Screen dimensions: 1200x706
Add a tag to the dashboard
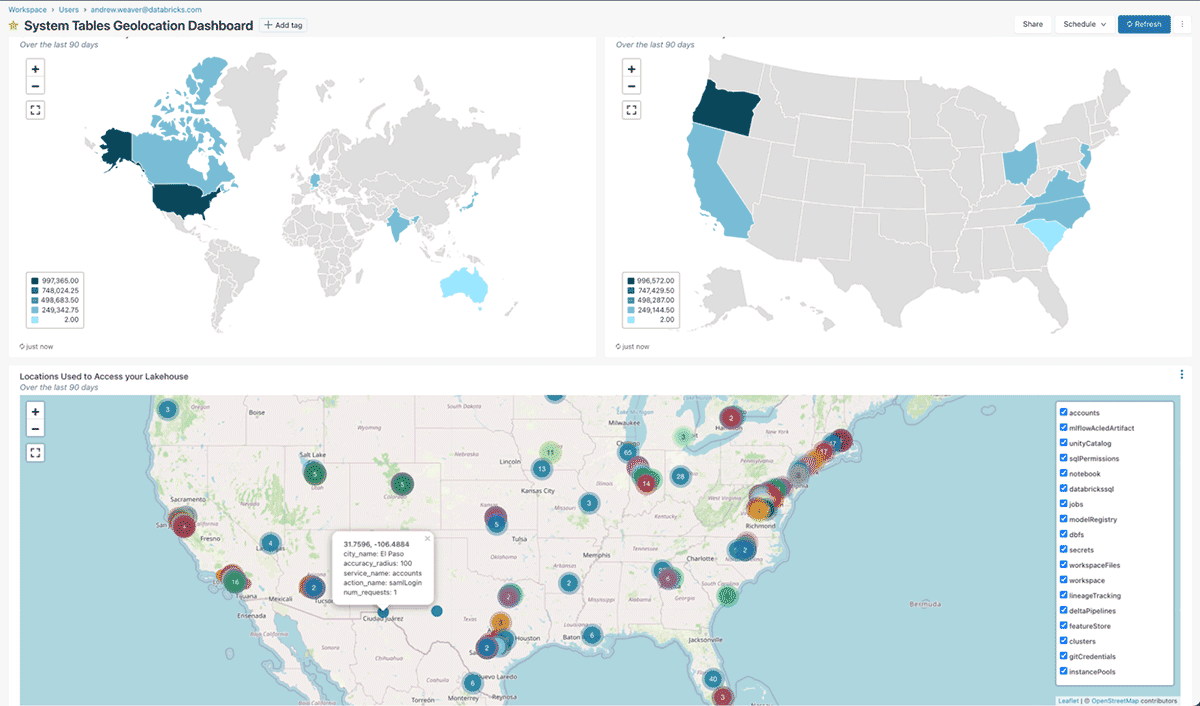click(283, 25)
